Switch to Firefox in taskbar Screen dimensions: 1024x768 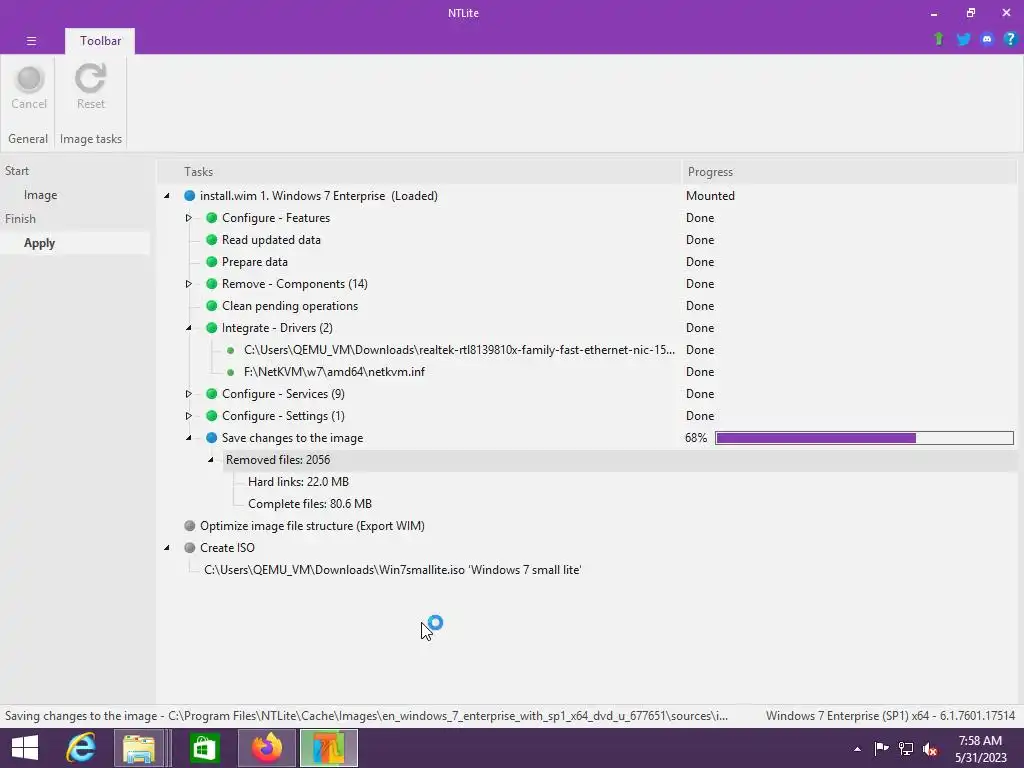[x=266, y=748]
